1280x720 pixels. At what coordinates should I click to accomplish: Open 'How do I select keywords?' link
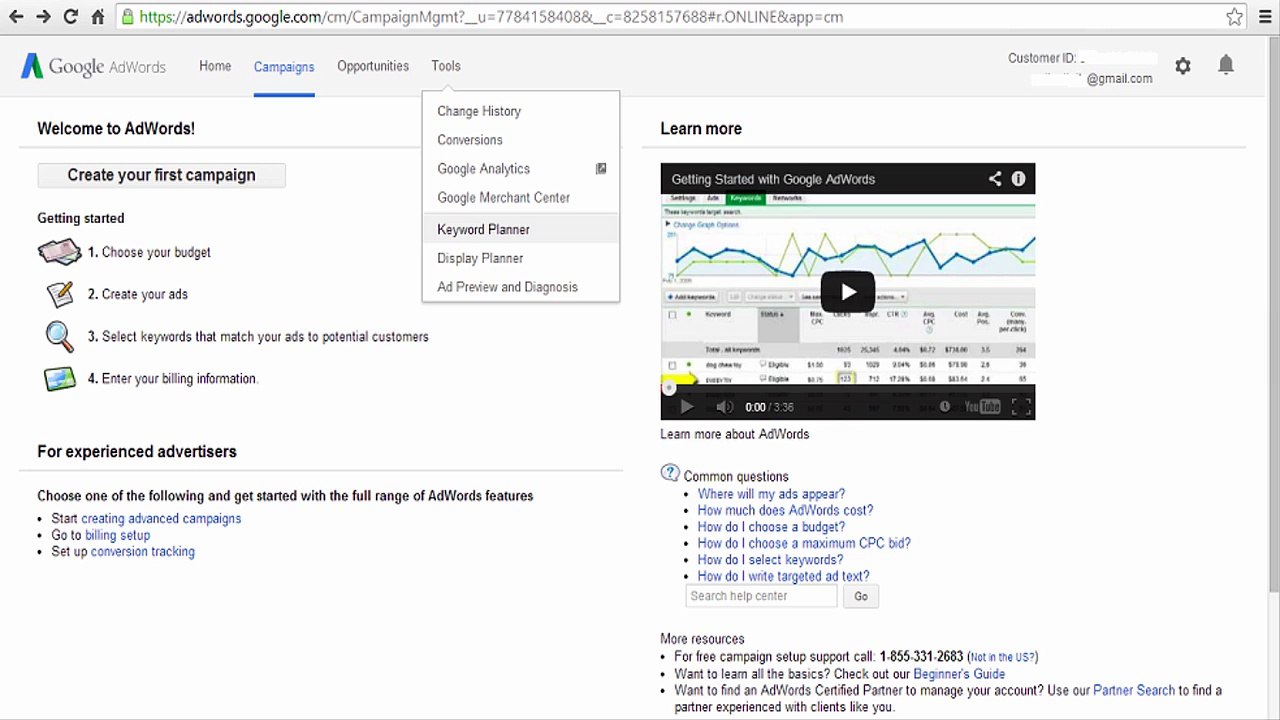[770, 560]
